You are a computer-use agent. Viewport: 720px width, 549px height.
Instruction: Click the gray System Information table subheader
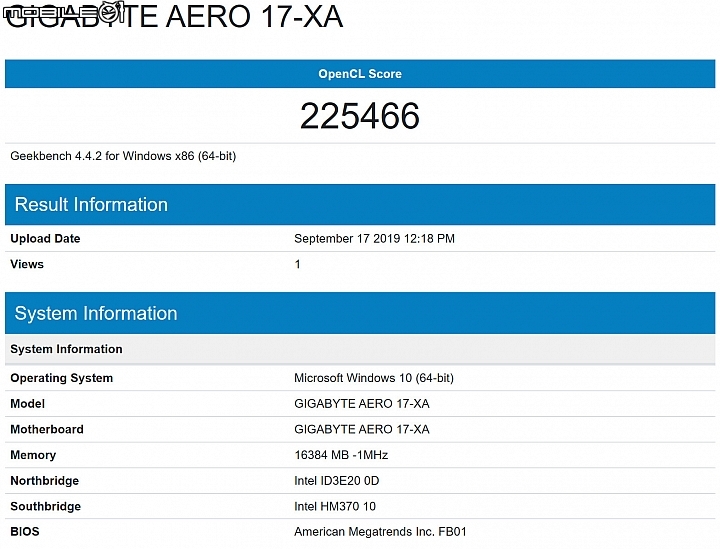pyautogui.click(x=67, y=349)
